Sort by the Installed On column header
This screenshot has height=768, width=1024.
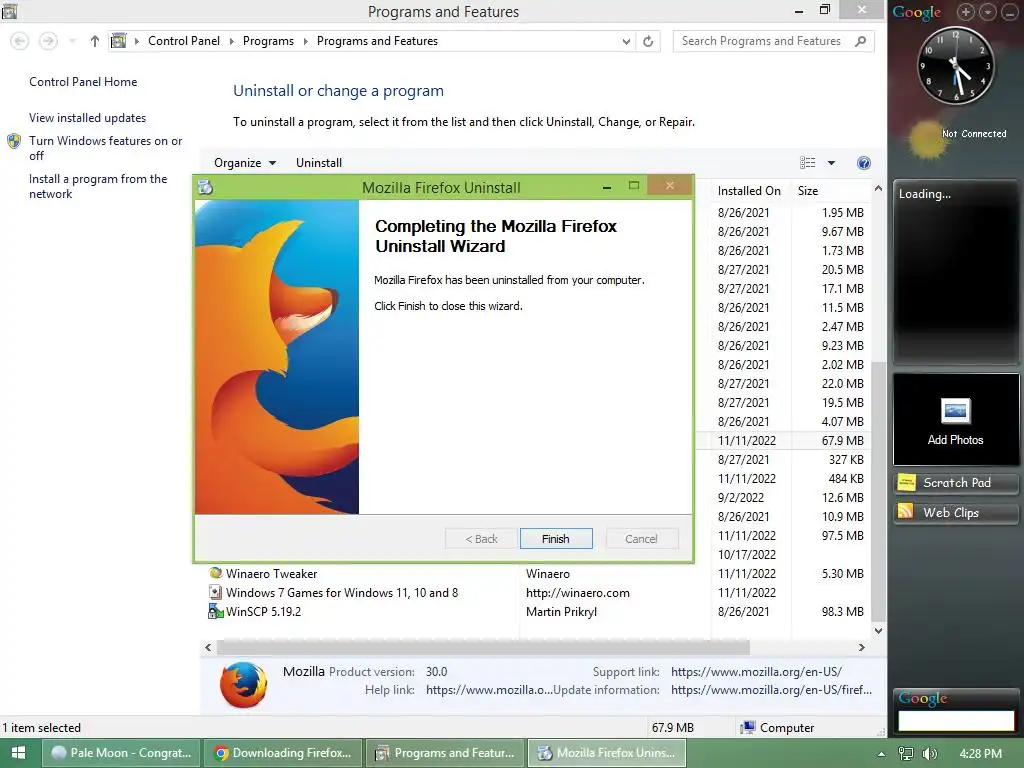click(749, 191)
